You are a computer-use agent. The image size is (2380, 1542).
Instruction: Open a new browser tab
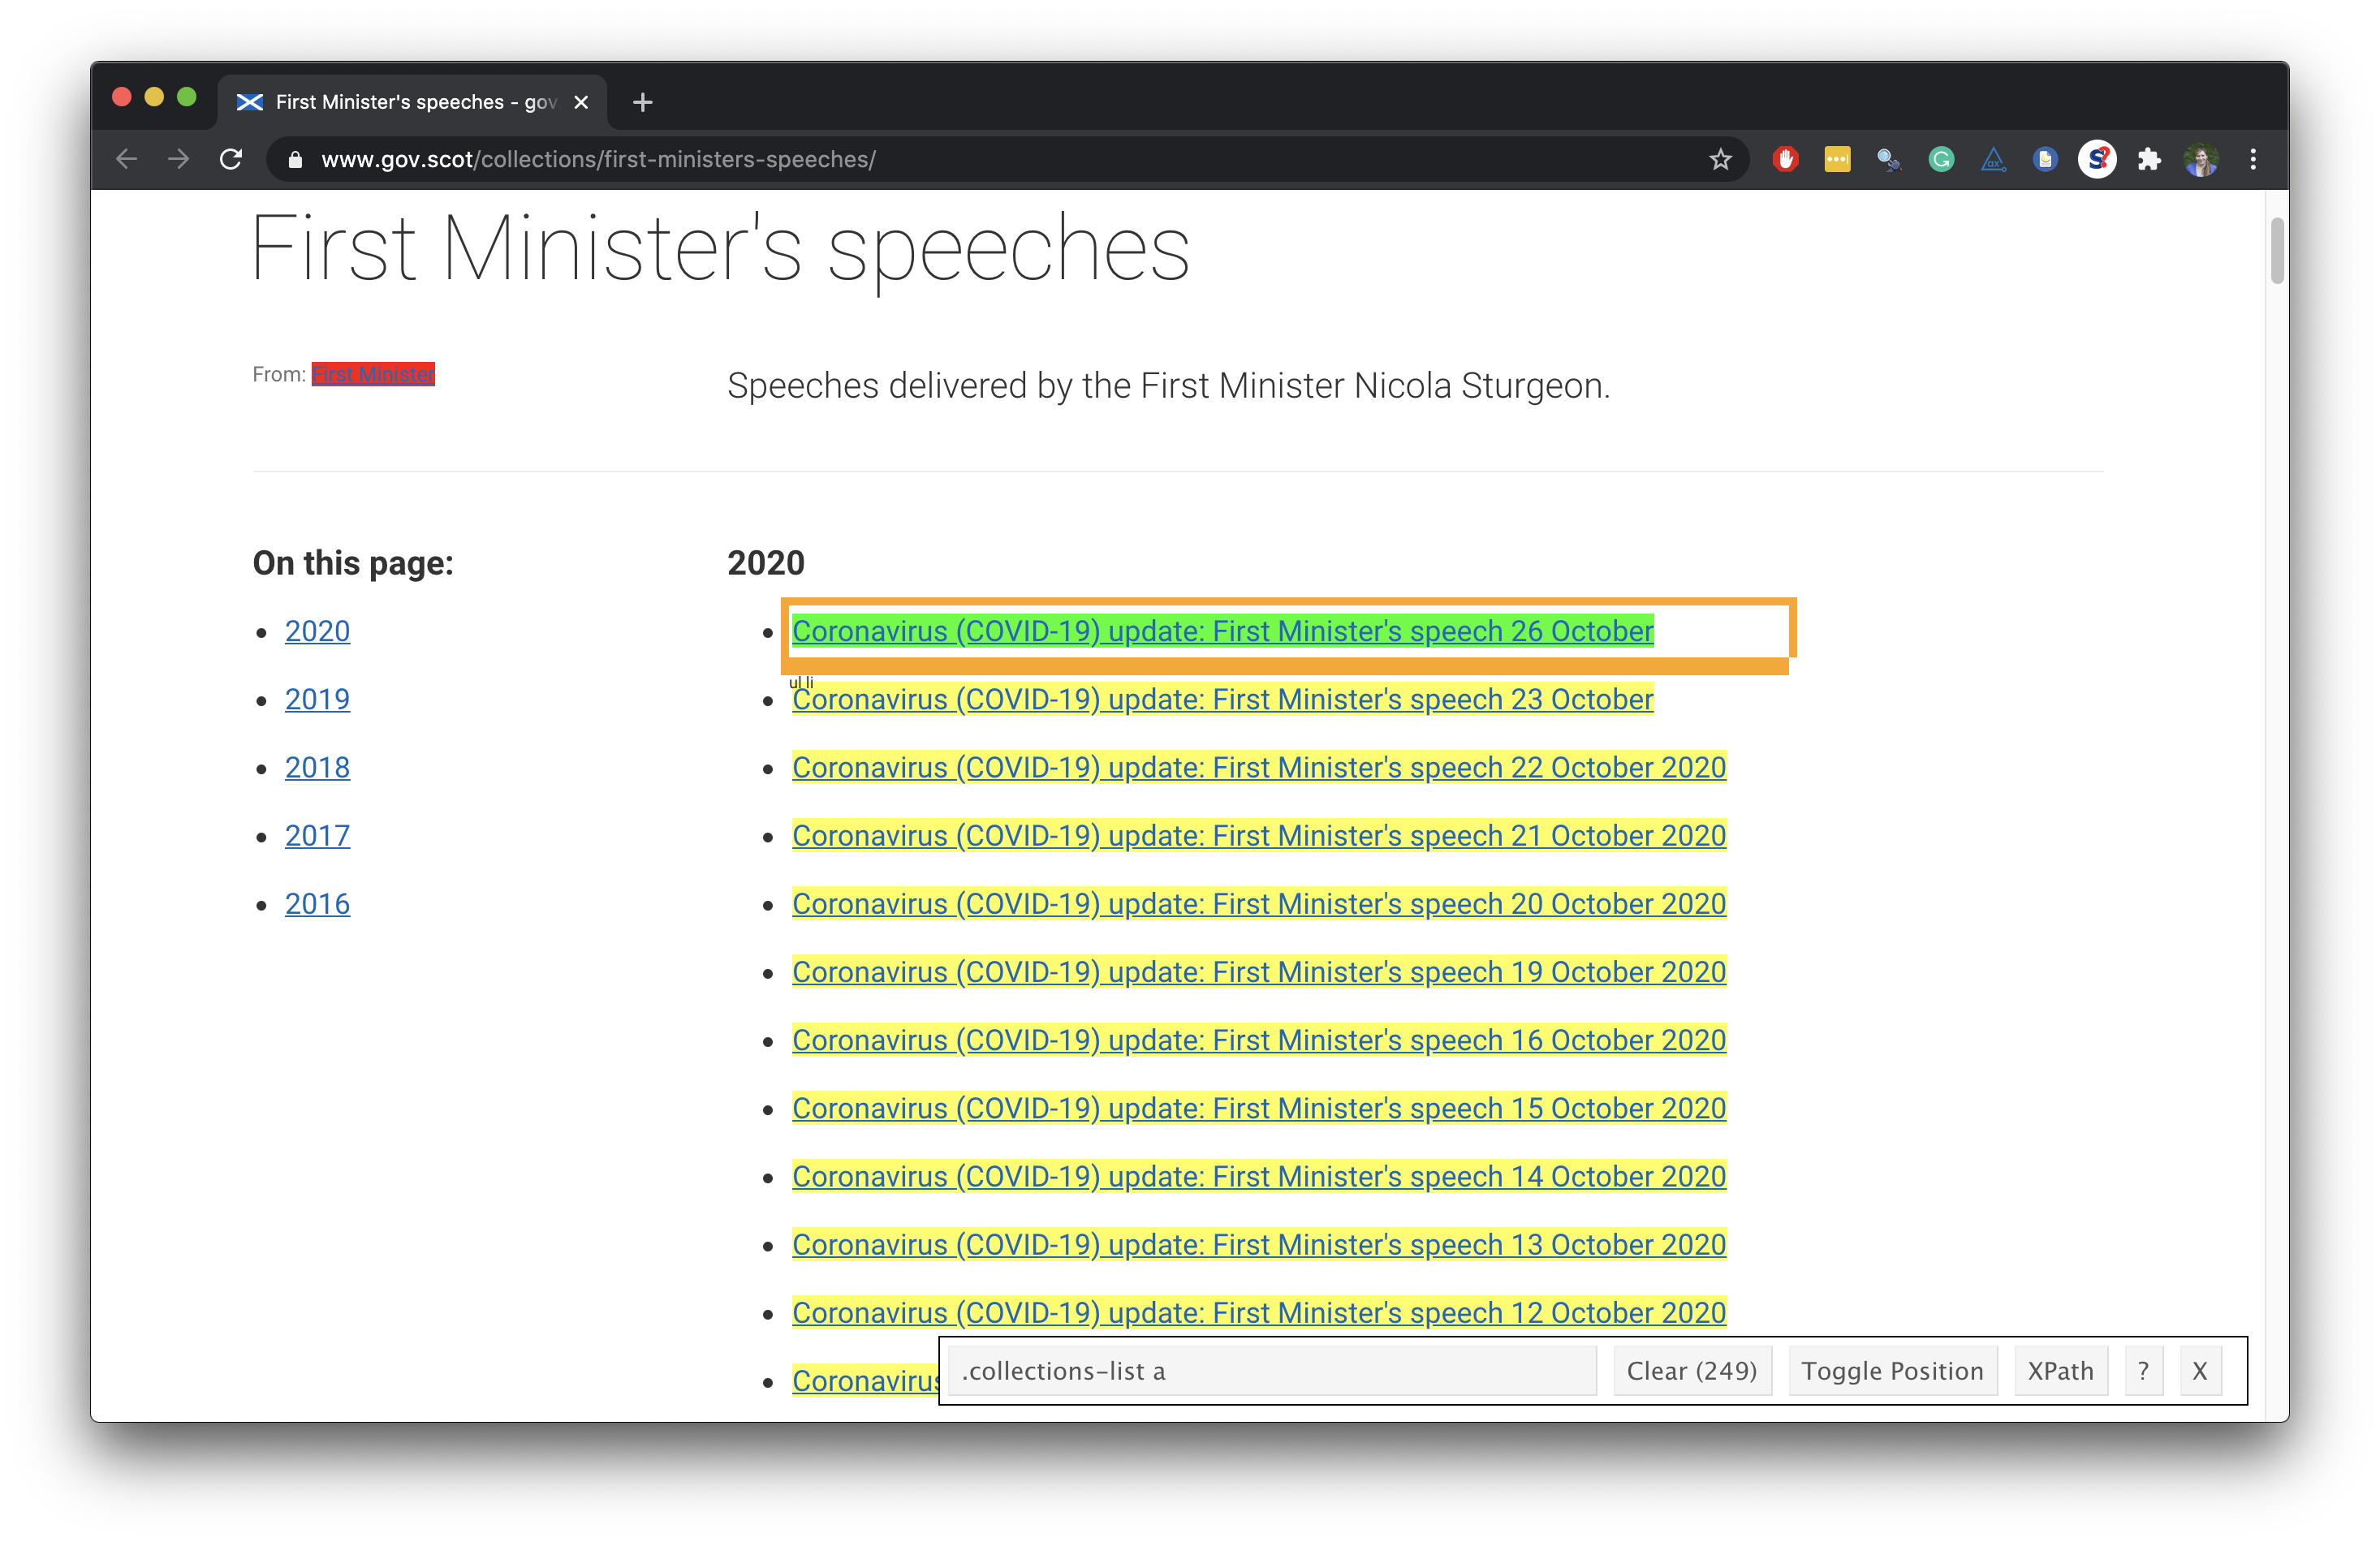point(643,102)
